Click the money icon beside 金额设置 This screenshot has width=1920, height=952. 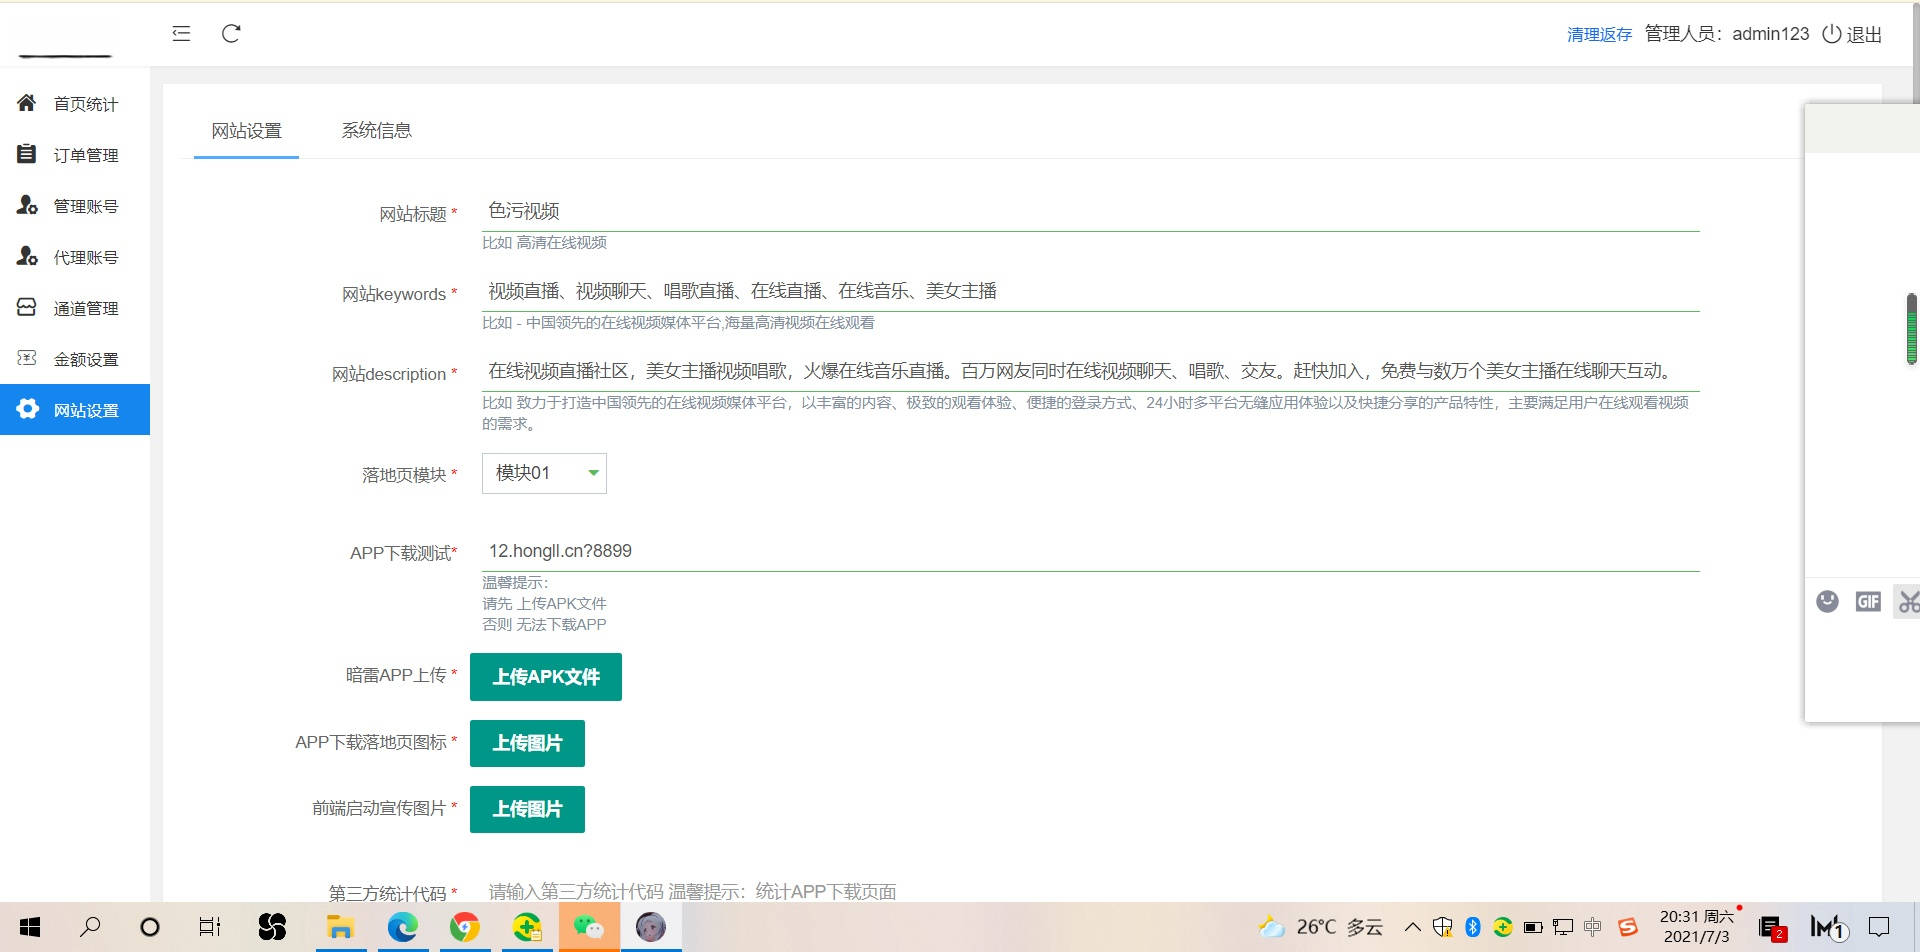(27, 357)
